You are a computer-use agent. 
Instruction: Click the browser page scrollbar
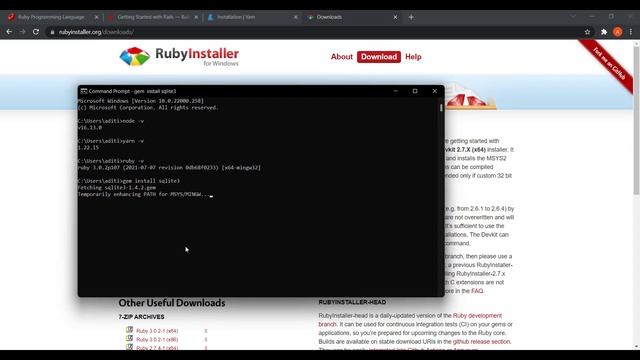636,120
